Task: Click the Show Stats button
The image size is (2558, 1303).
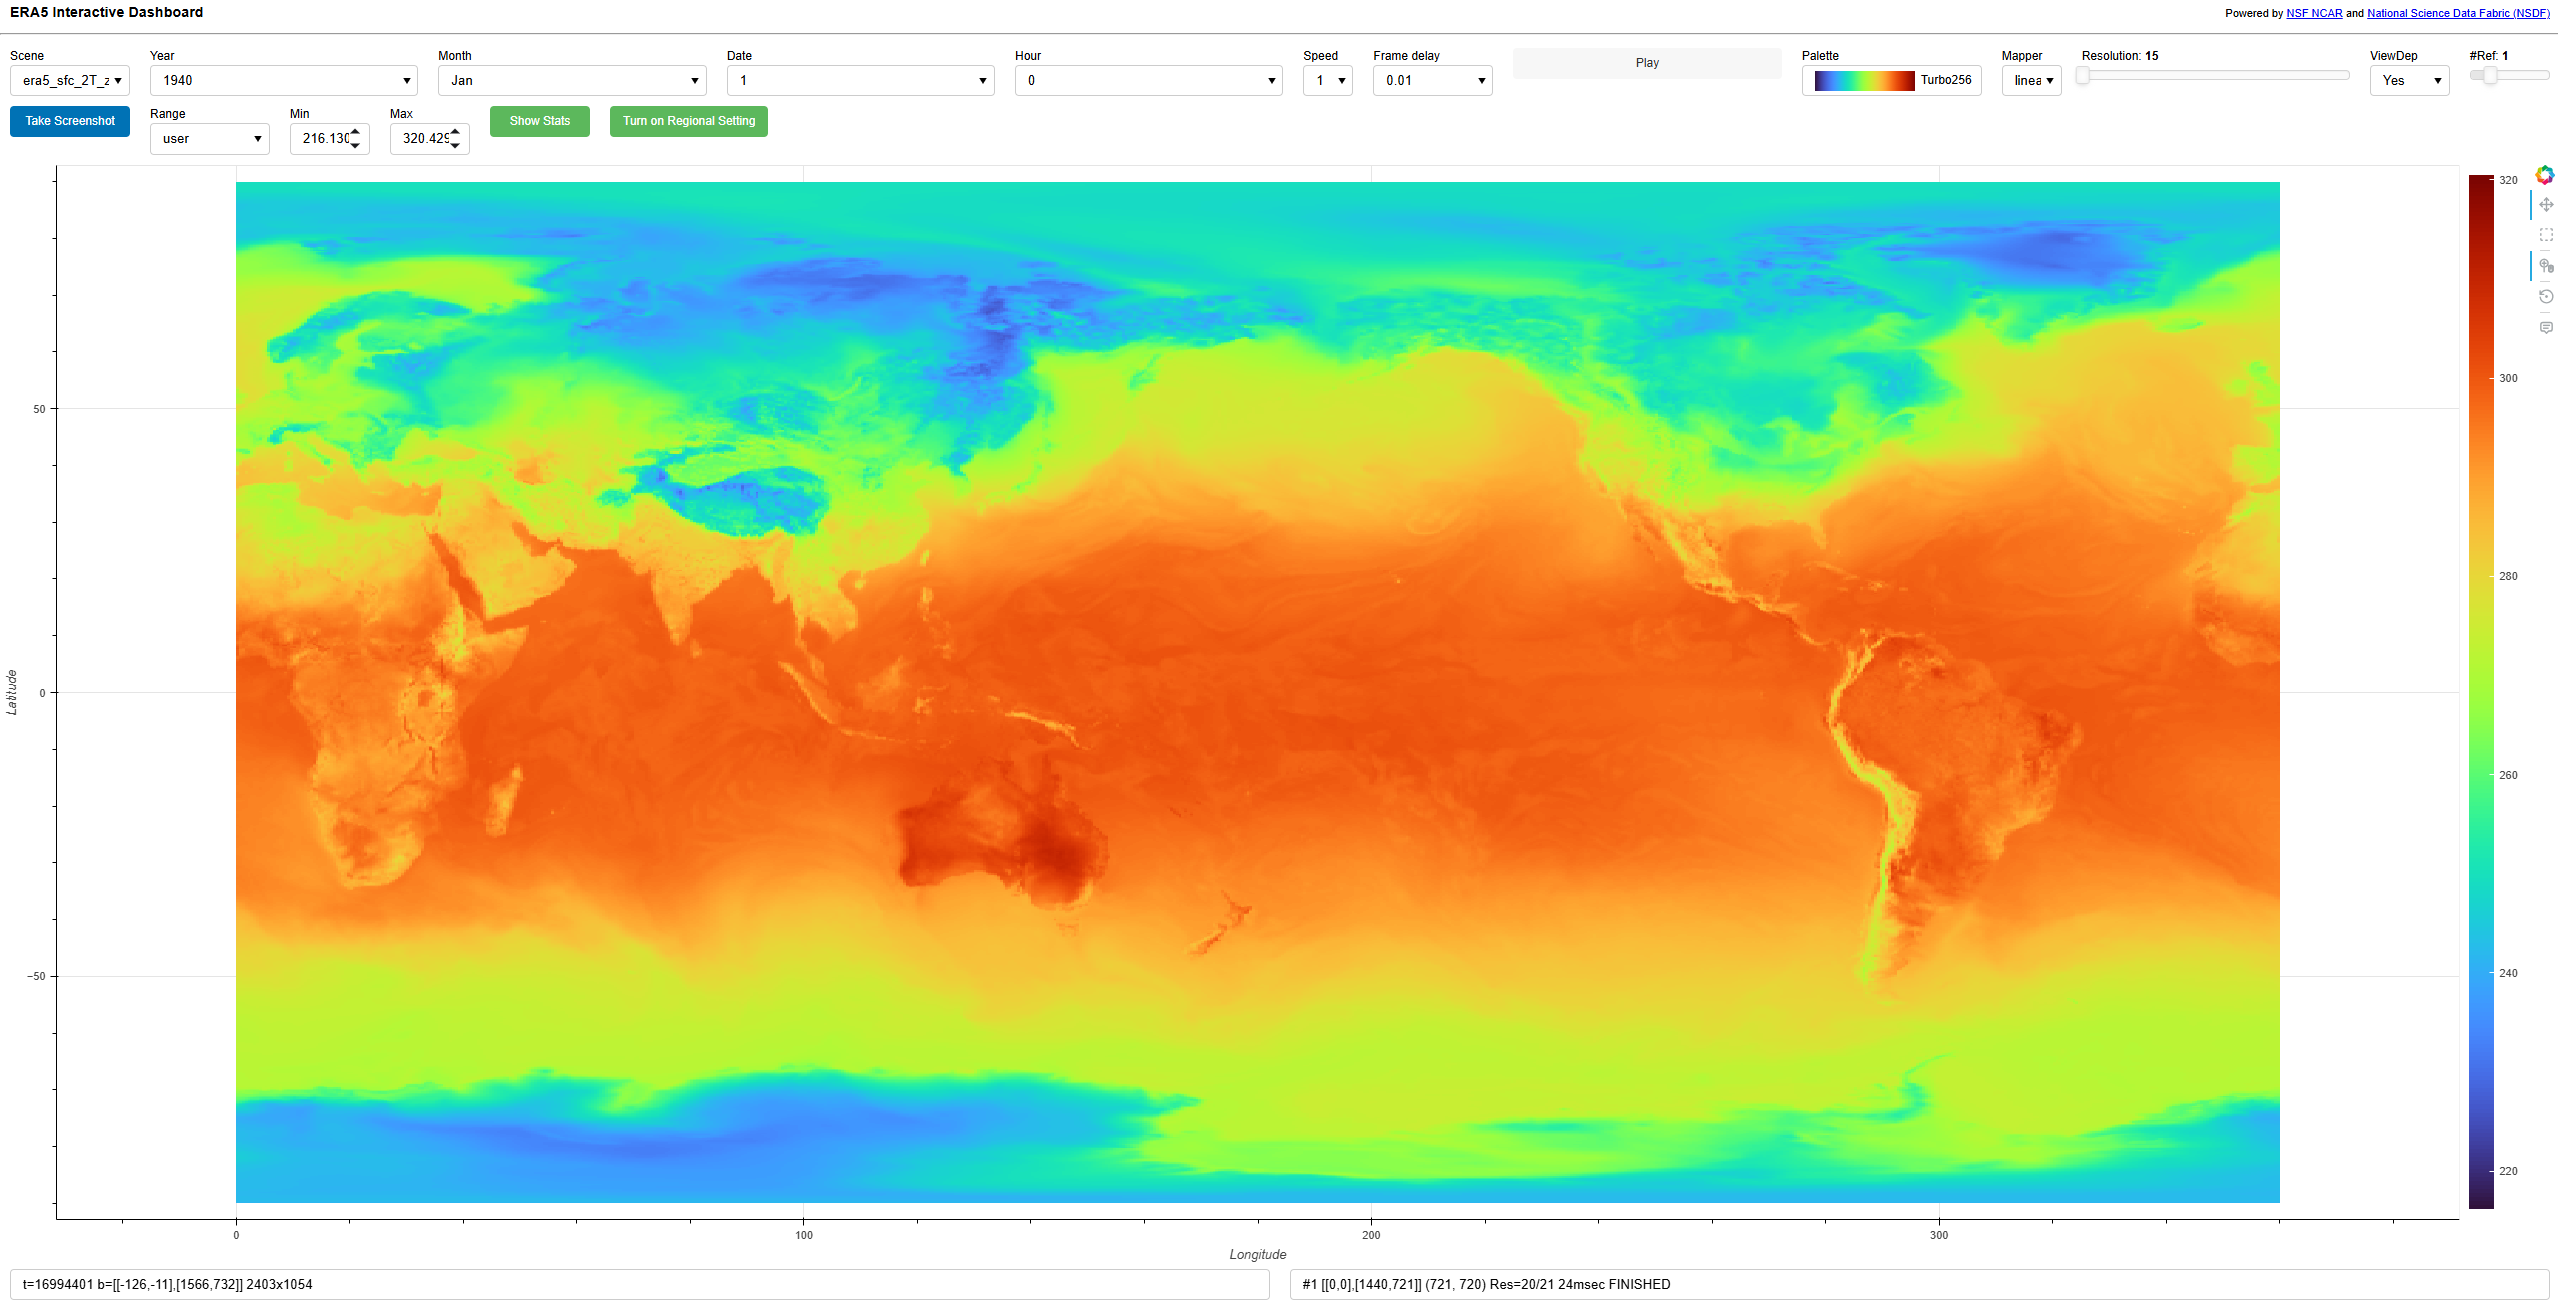Action: (x=539, y=121)
